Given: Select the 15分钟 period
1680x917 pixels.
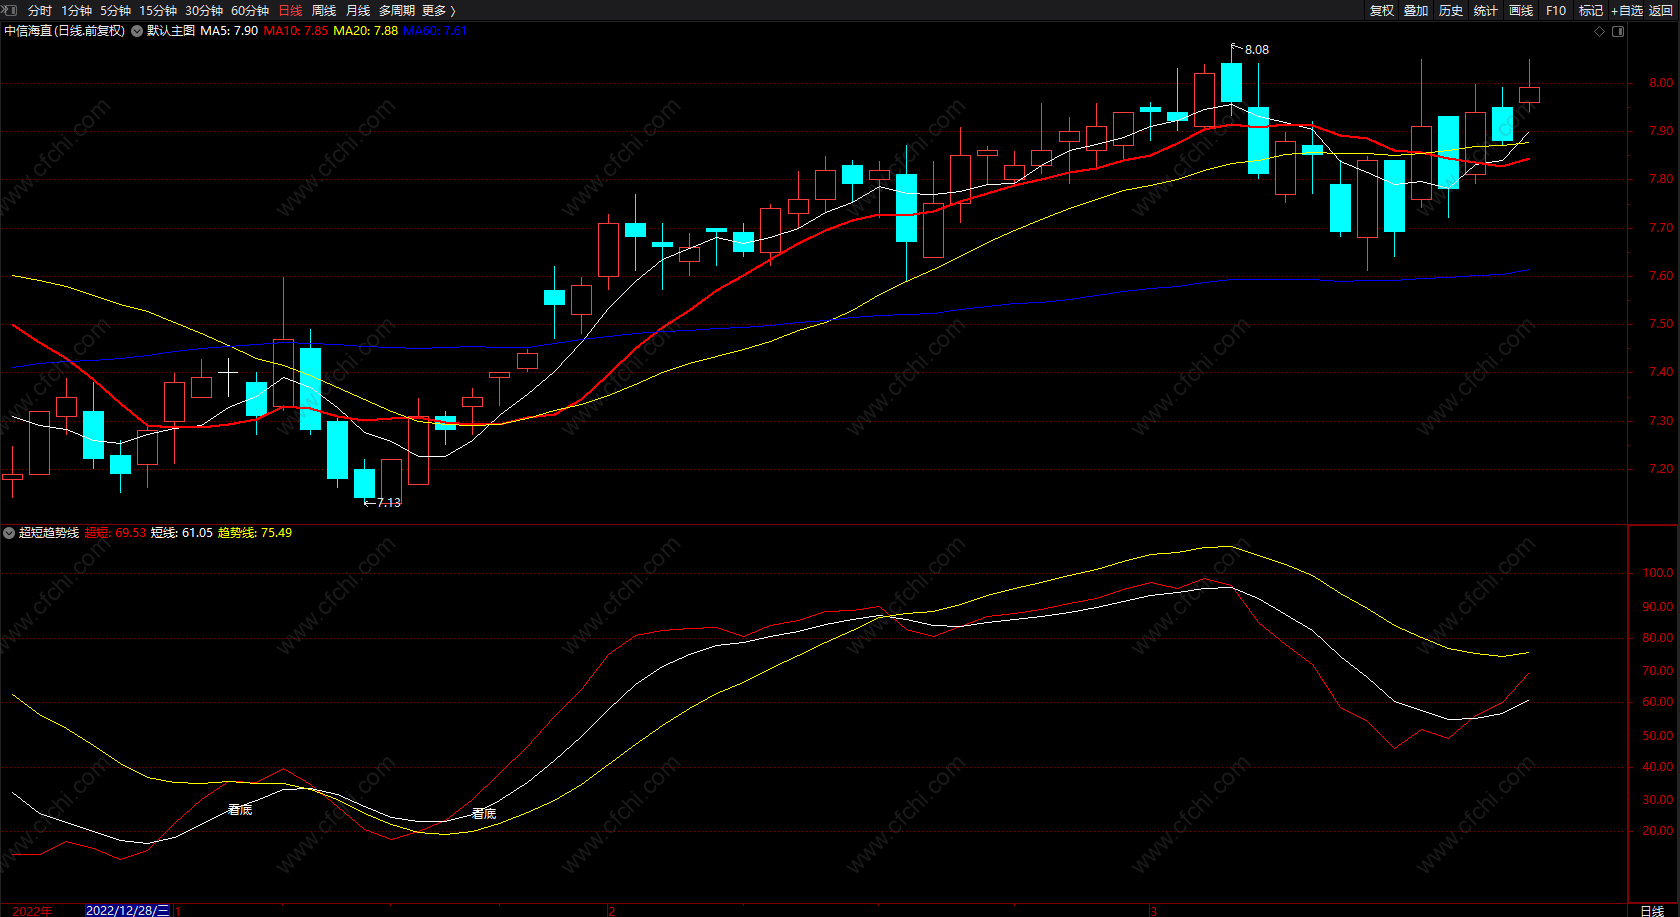Looking at the screenshot, I should (x=158, y=10).
